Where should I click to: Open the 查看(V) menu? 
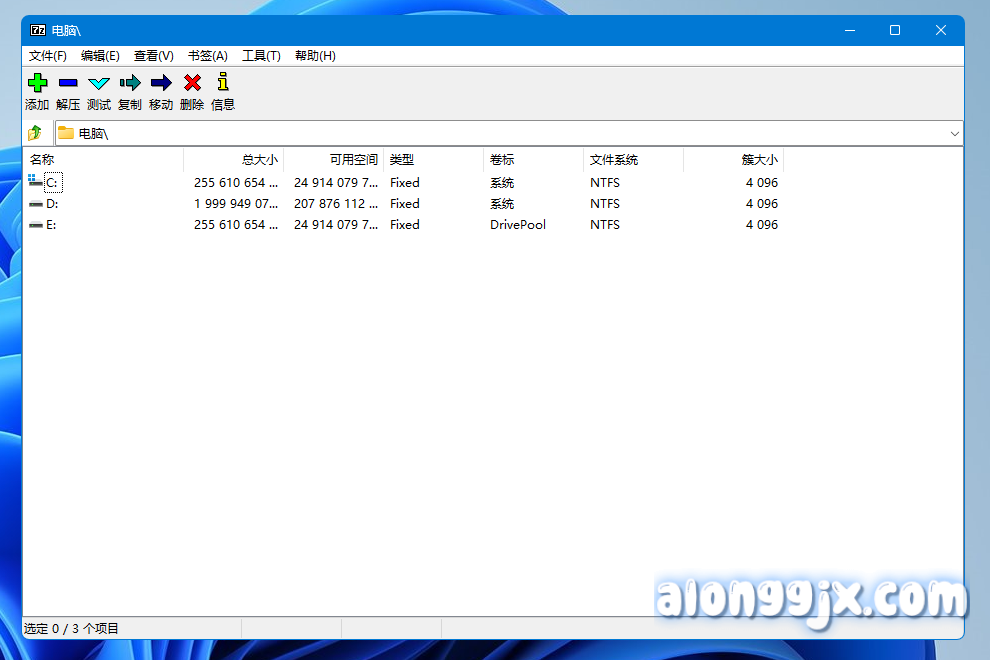154,56
